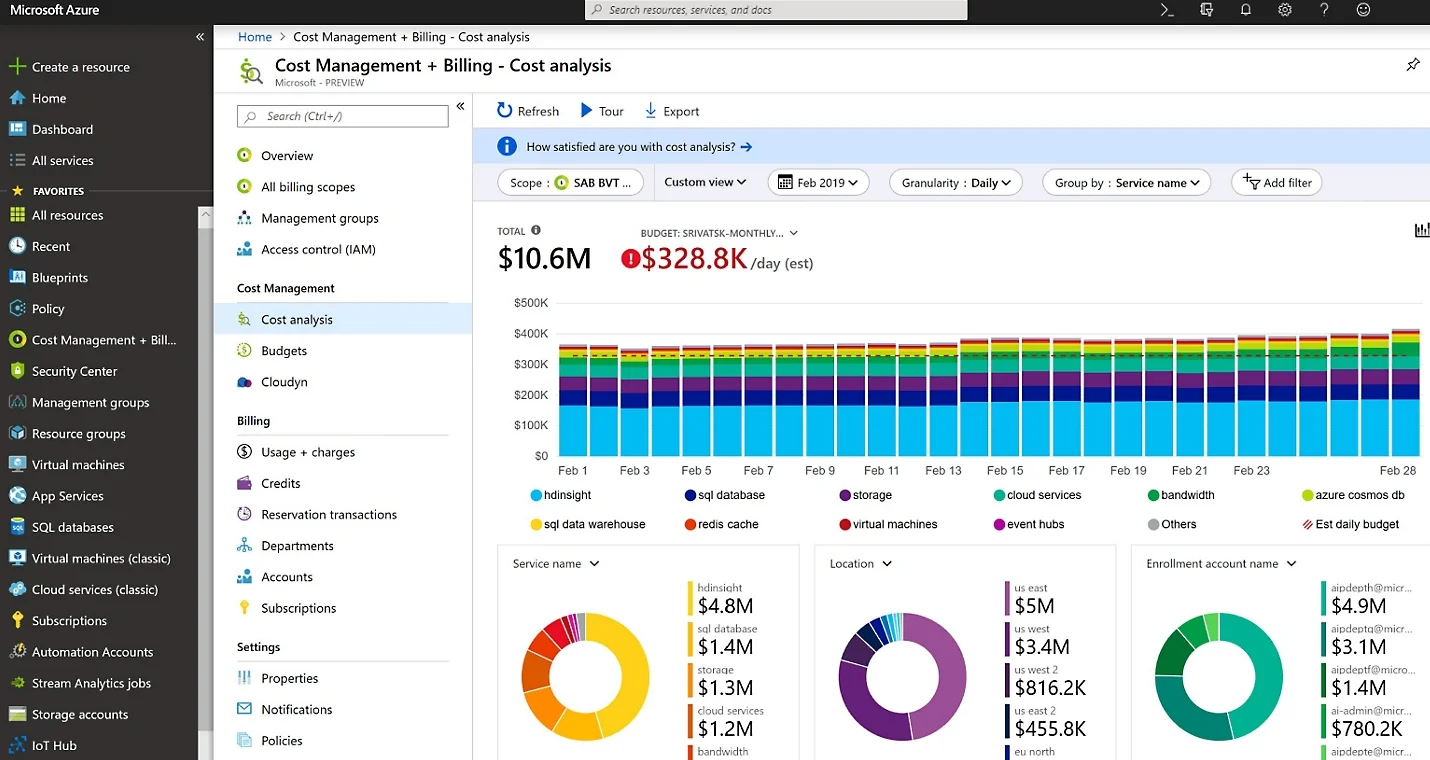Pin the Cost analysis blade
The image size is (1430, 760).
point(1413,65)
